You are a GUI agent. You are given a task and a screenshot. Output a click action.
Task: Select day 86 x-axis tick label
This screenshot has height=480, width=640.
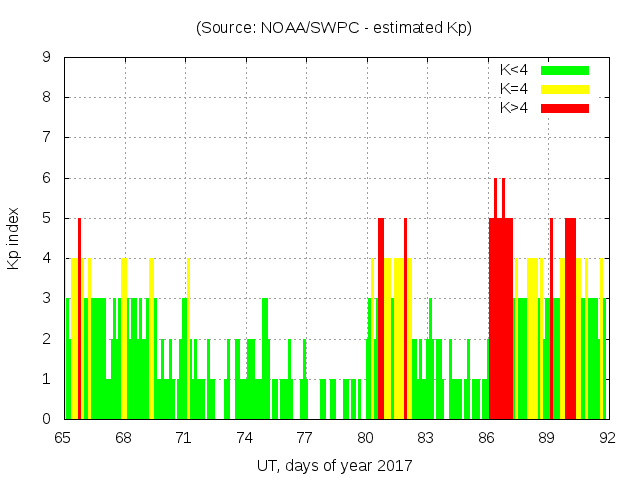pos(486,437)
